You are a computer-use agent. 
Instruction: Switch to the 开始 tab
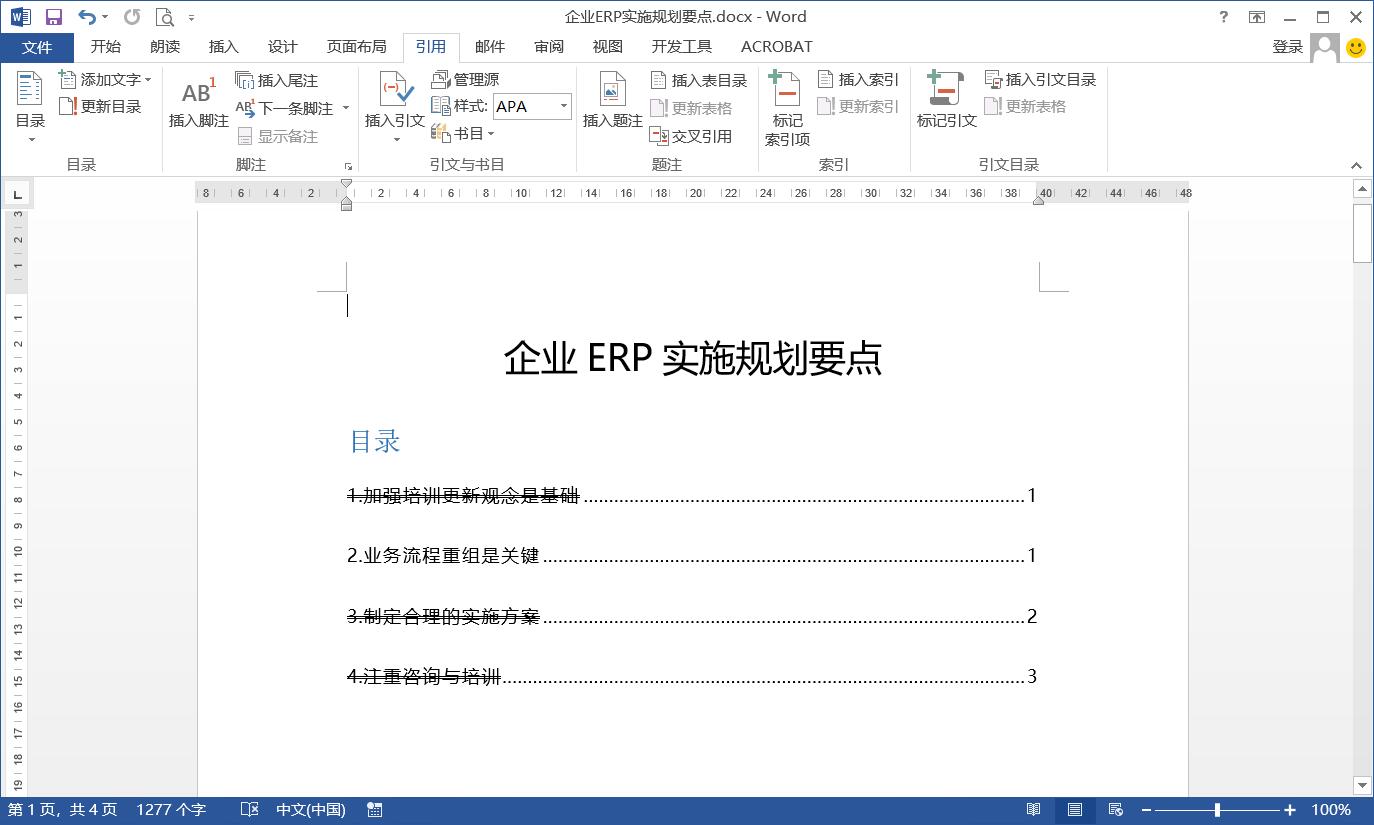(106, 47)
